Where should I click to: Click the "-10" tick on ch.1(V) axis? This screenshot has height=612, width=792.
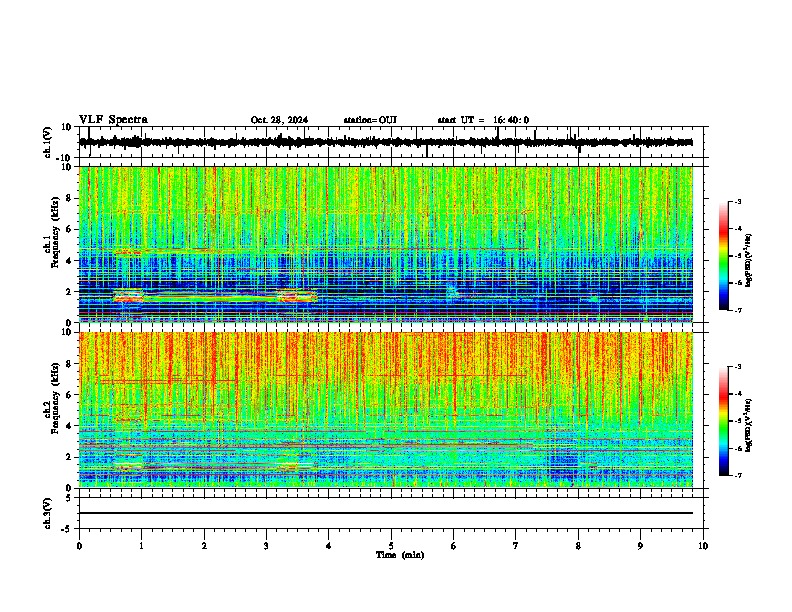point(65,158)
